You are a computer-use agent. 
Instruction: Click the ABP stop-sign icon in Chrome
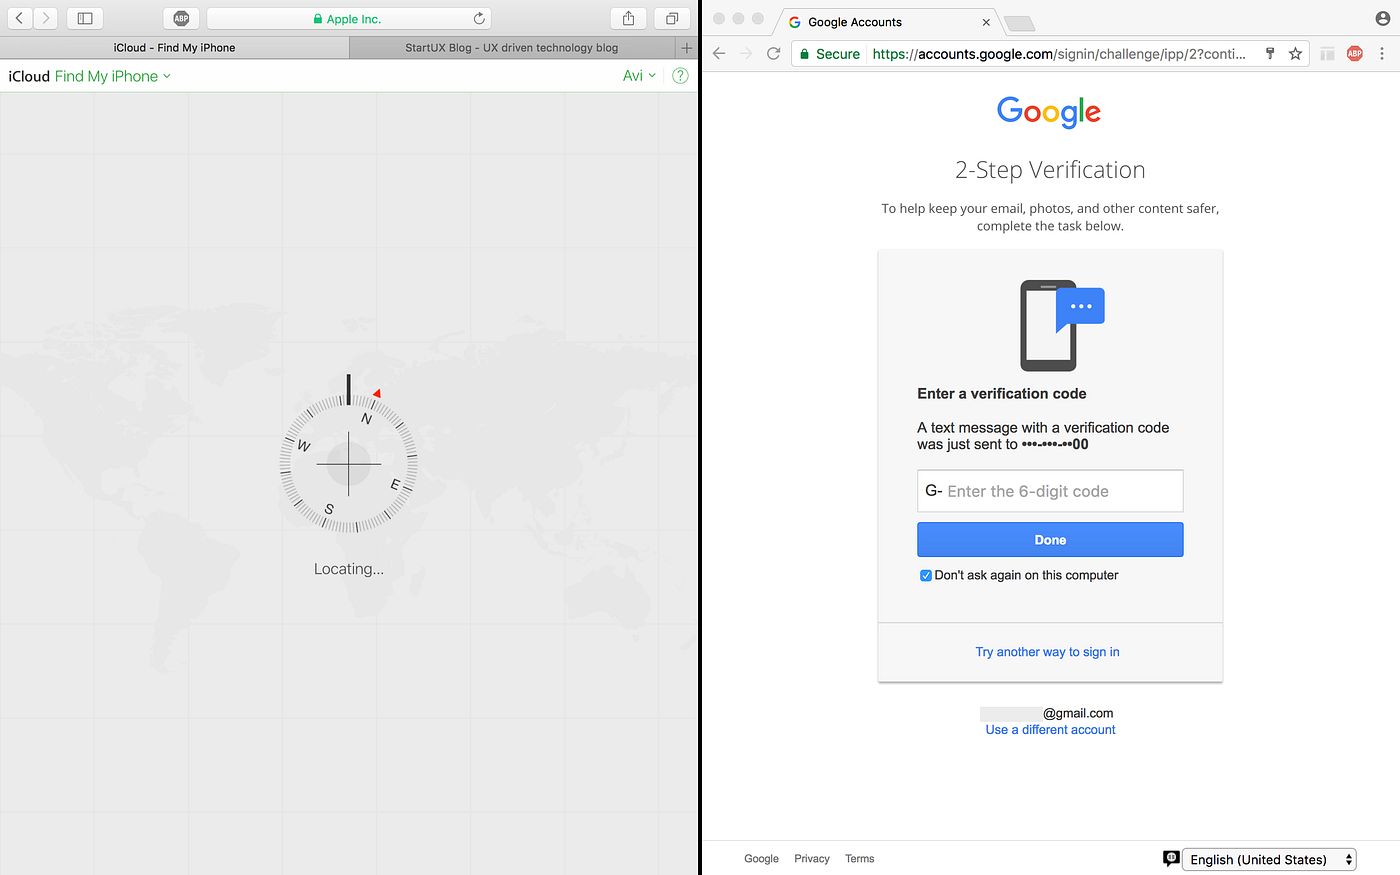coord(1354,53)
